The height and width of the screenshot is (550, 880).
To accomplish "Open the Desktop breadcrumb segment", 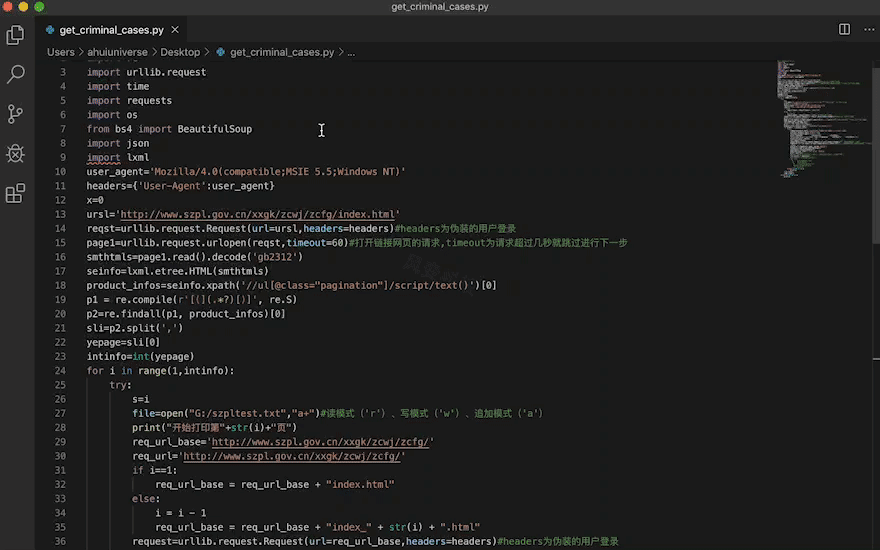I will (x=180, y=52).
